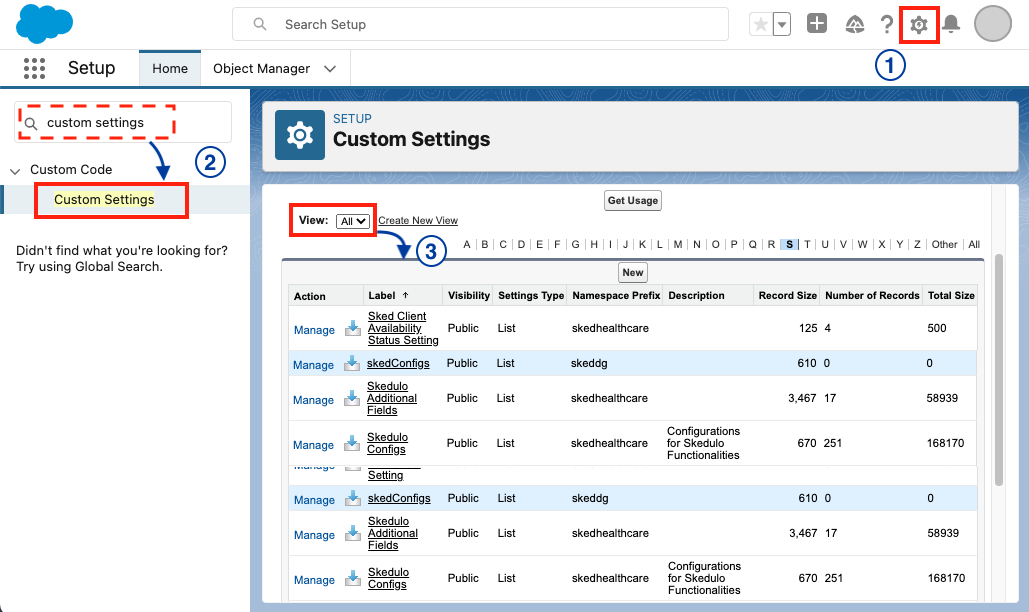Image resolution: width=1029 pixels, height=612 pixels.
Task: Add this page to favorites with star
Action: [x=761, y=24]
